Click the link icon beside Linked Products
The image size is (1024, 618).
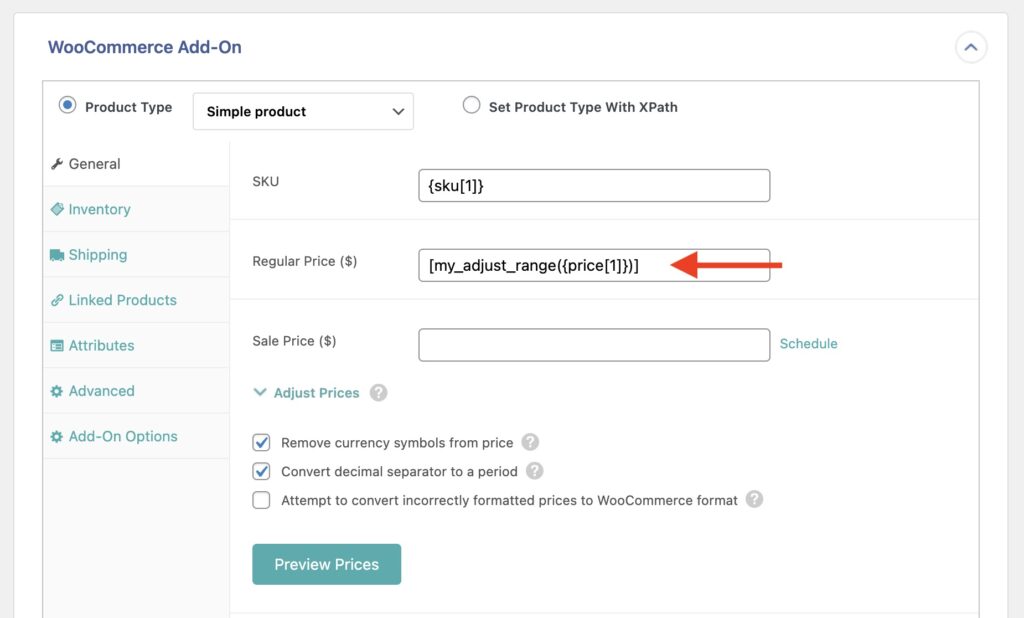60,299
